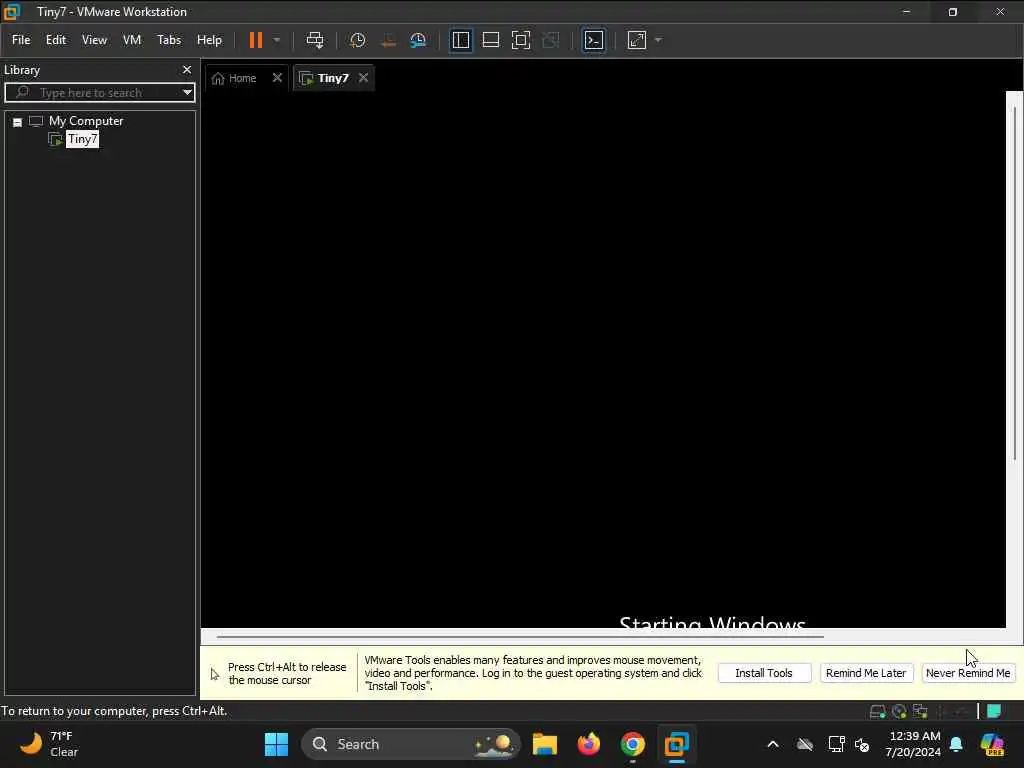The height and width of the screenshot is (768, 1024).
Task: Close the Home tab
Action: pyautogui.click(x=277, y=78)
